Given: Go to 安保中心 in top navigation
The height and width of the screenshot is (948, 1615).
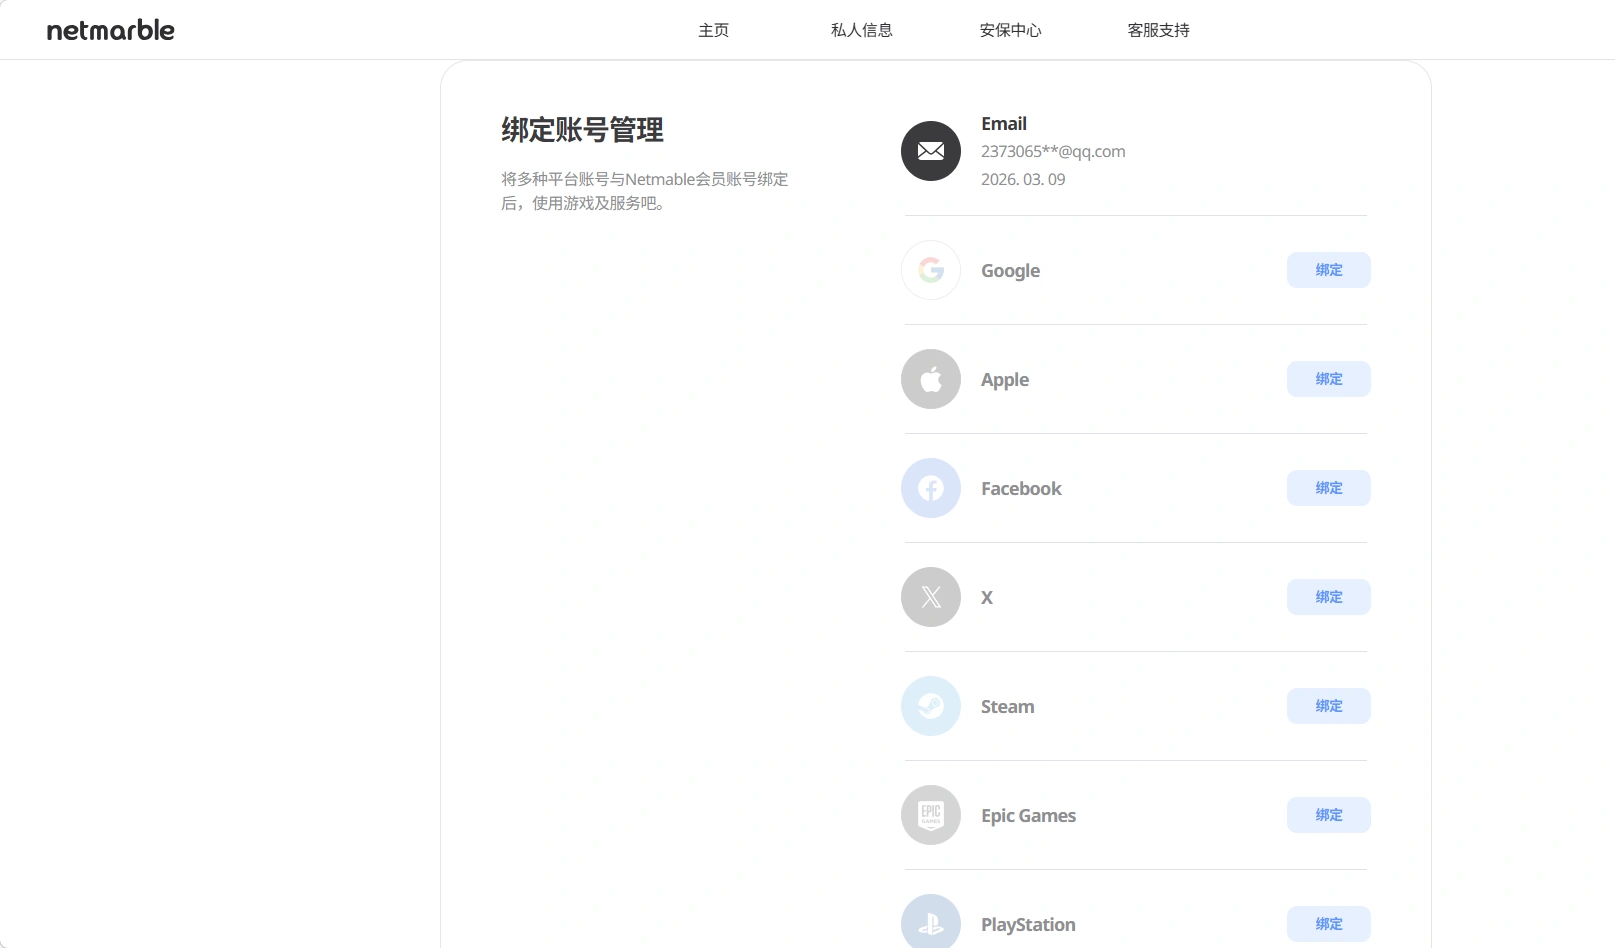Looking at the screenshot, I should click(x=1011, y=30).
